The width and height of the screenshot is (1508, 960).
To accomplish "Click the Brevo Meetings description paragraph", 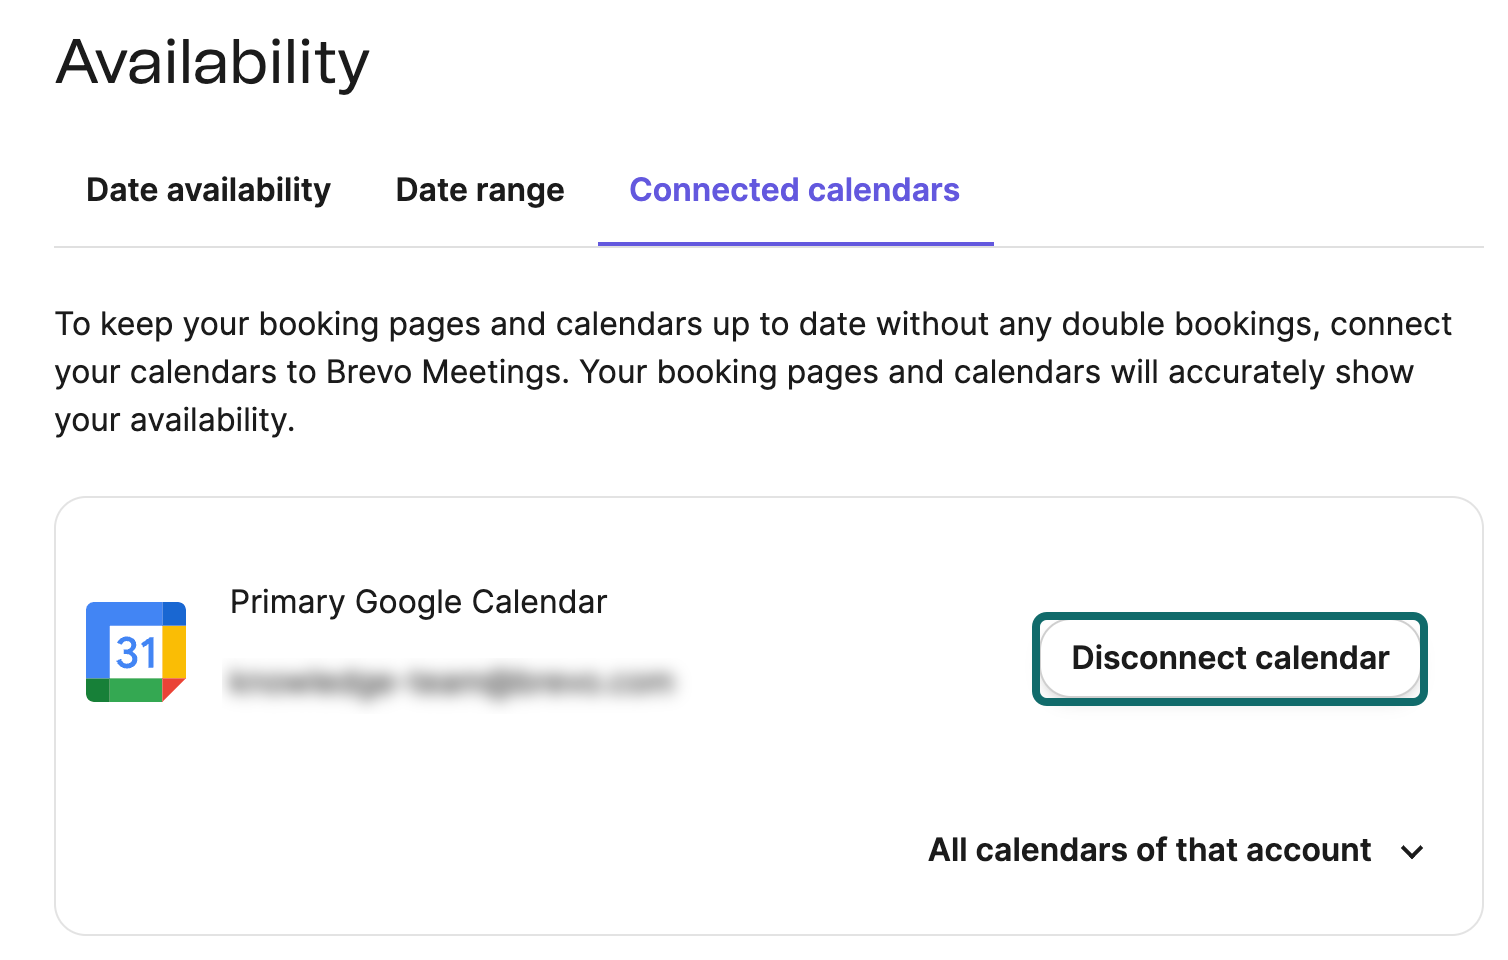I will coord(754,372).
